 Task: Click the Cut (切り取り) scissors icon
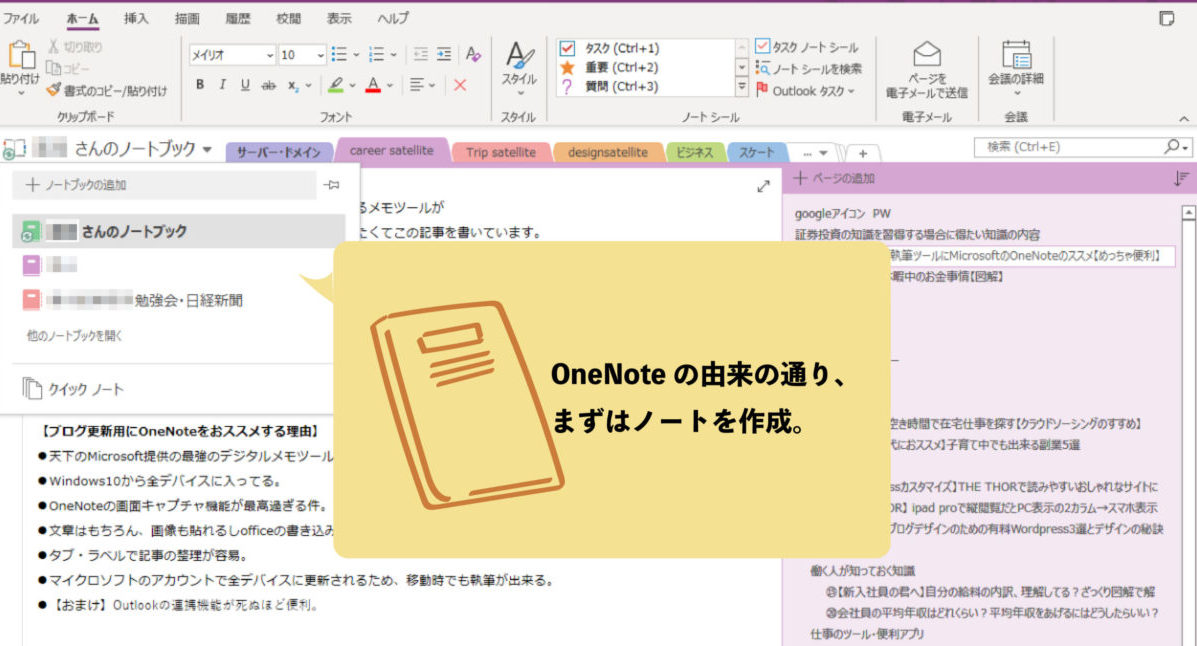coord(53,47)
